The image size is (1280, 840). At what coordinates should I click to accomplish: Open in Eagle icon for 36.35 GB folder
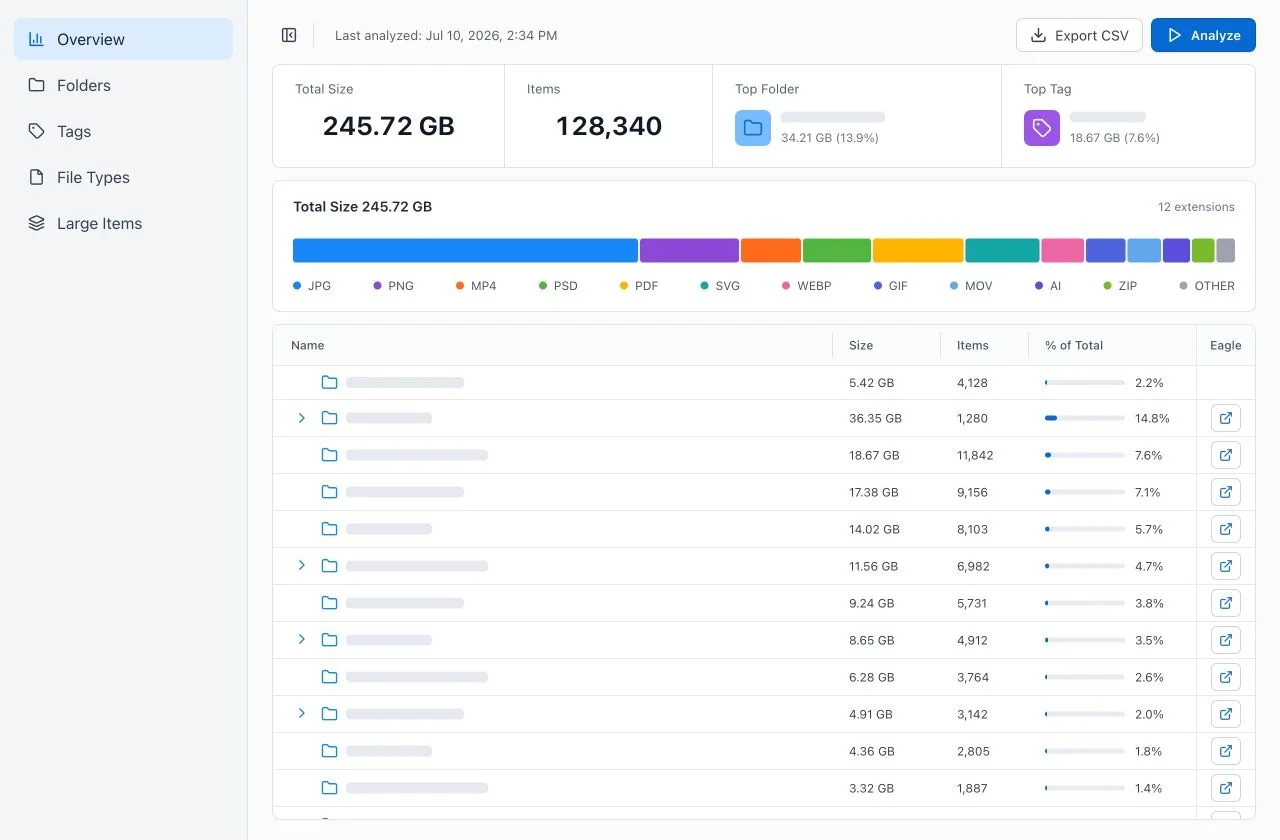(x=1226, y=418)
